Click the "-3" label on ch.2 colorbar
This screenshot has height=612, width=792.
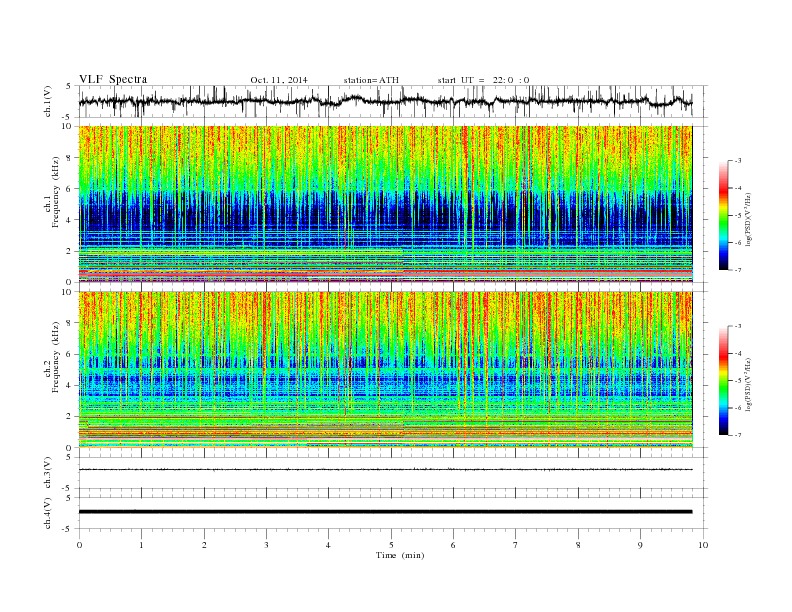click(x=738, y=326)
